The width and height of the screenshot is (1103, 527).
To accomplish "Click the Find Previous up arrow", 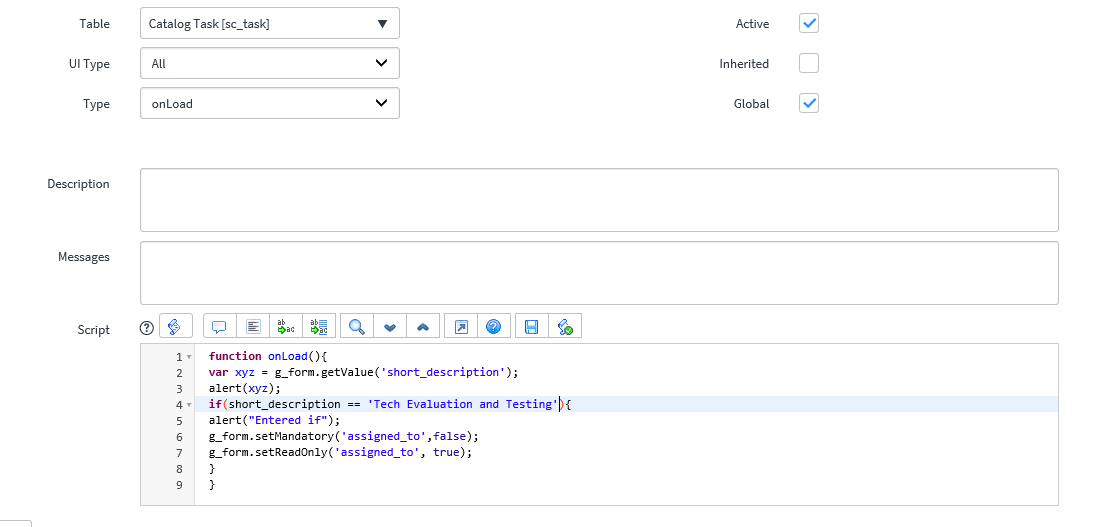I will [x=423, y=326].
